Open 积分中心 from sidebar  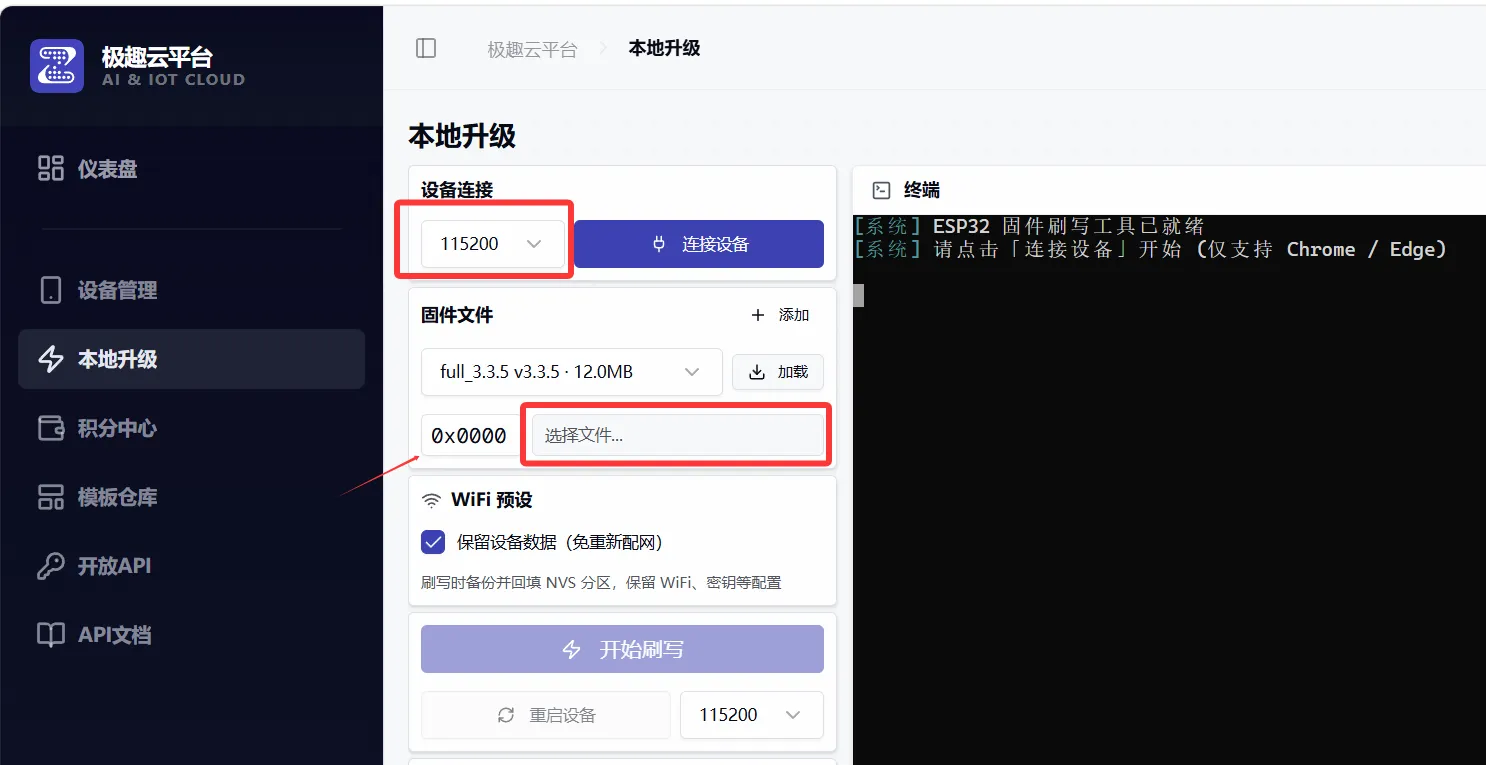pos(191,428)
